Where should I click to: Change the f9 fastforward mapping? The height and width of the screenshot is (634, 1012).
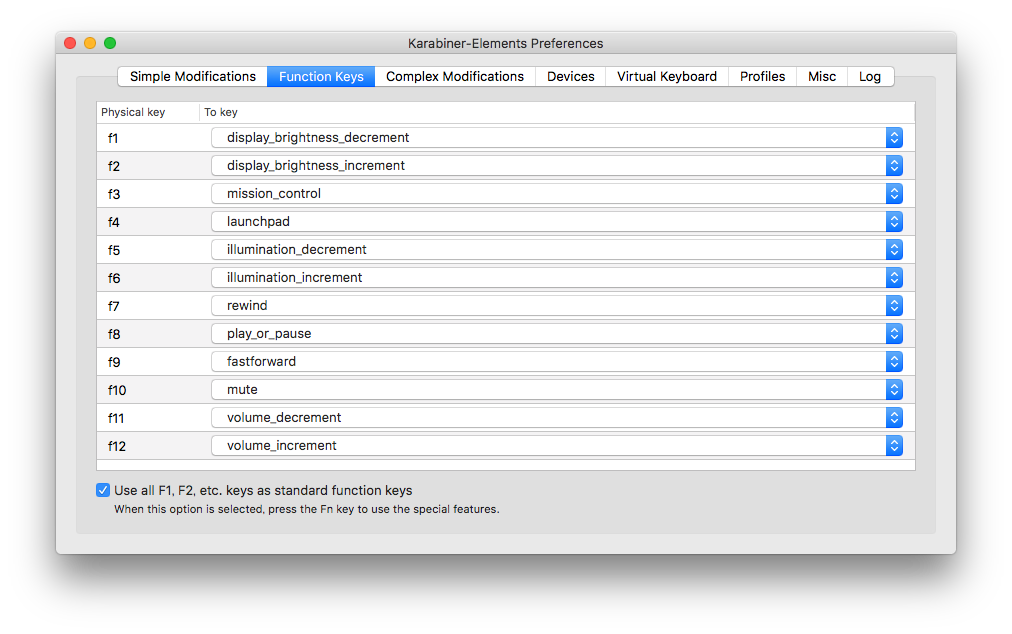(557, 362)
